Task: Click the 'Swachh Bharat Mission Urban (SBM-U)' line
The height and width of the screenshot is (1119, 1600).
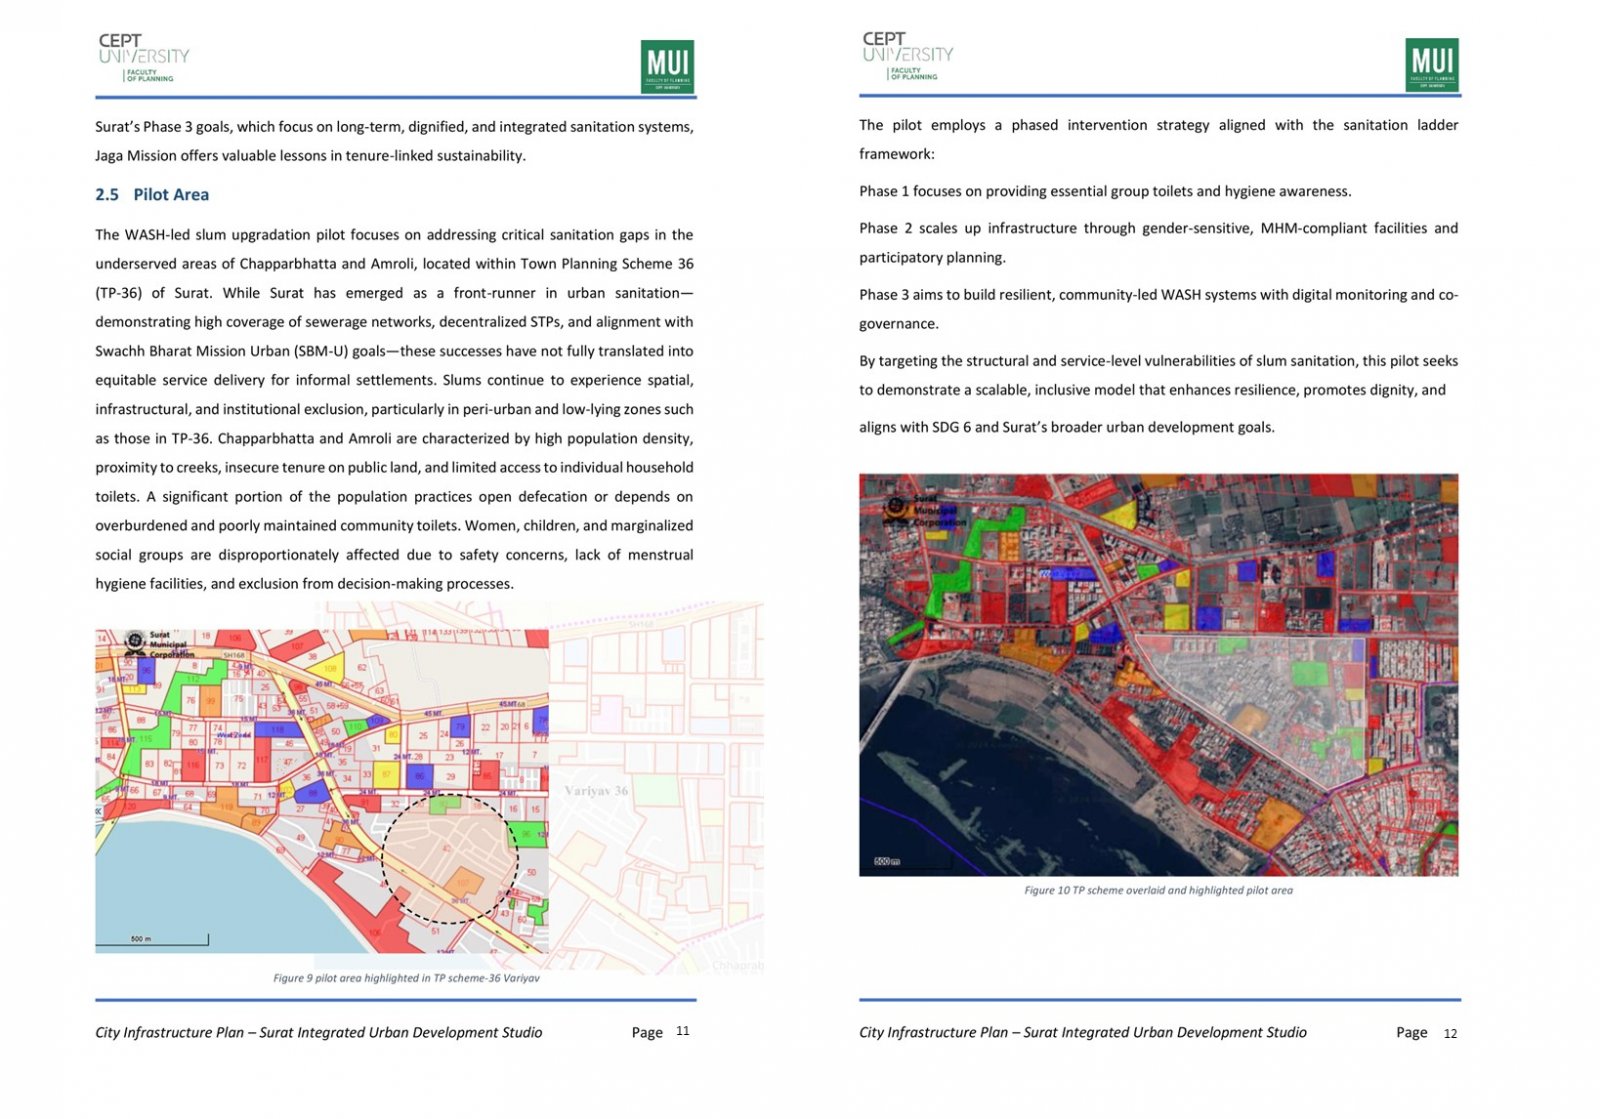Action: pos(394,351)
